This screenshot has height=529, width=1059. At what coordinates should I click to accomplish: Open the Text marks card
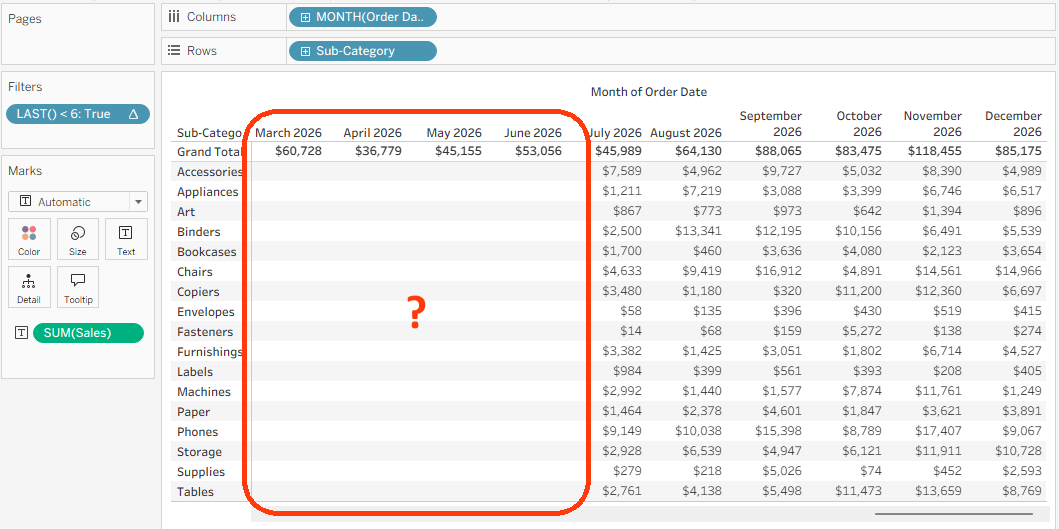pyautogui.click(x=126, y=239)
